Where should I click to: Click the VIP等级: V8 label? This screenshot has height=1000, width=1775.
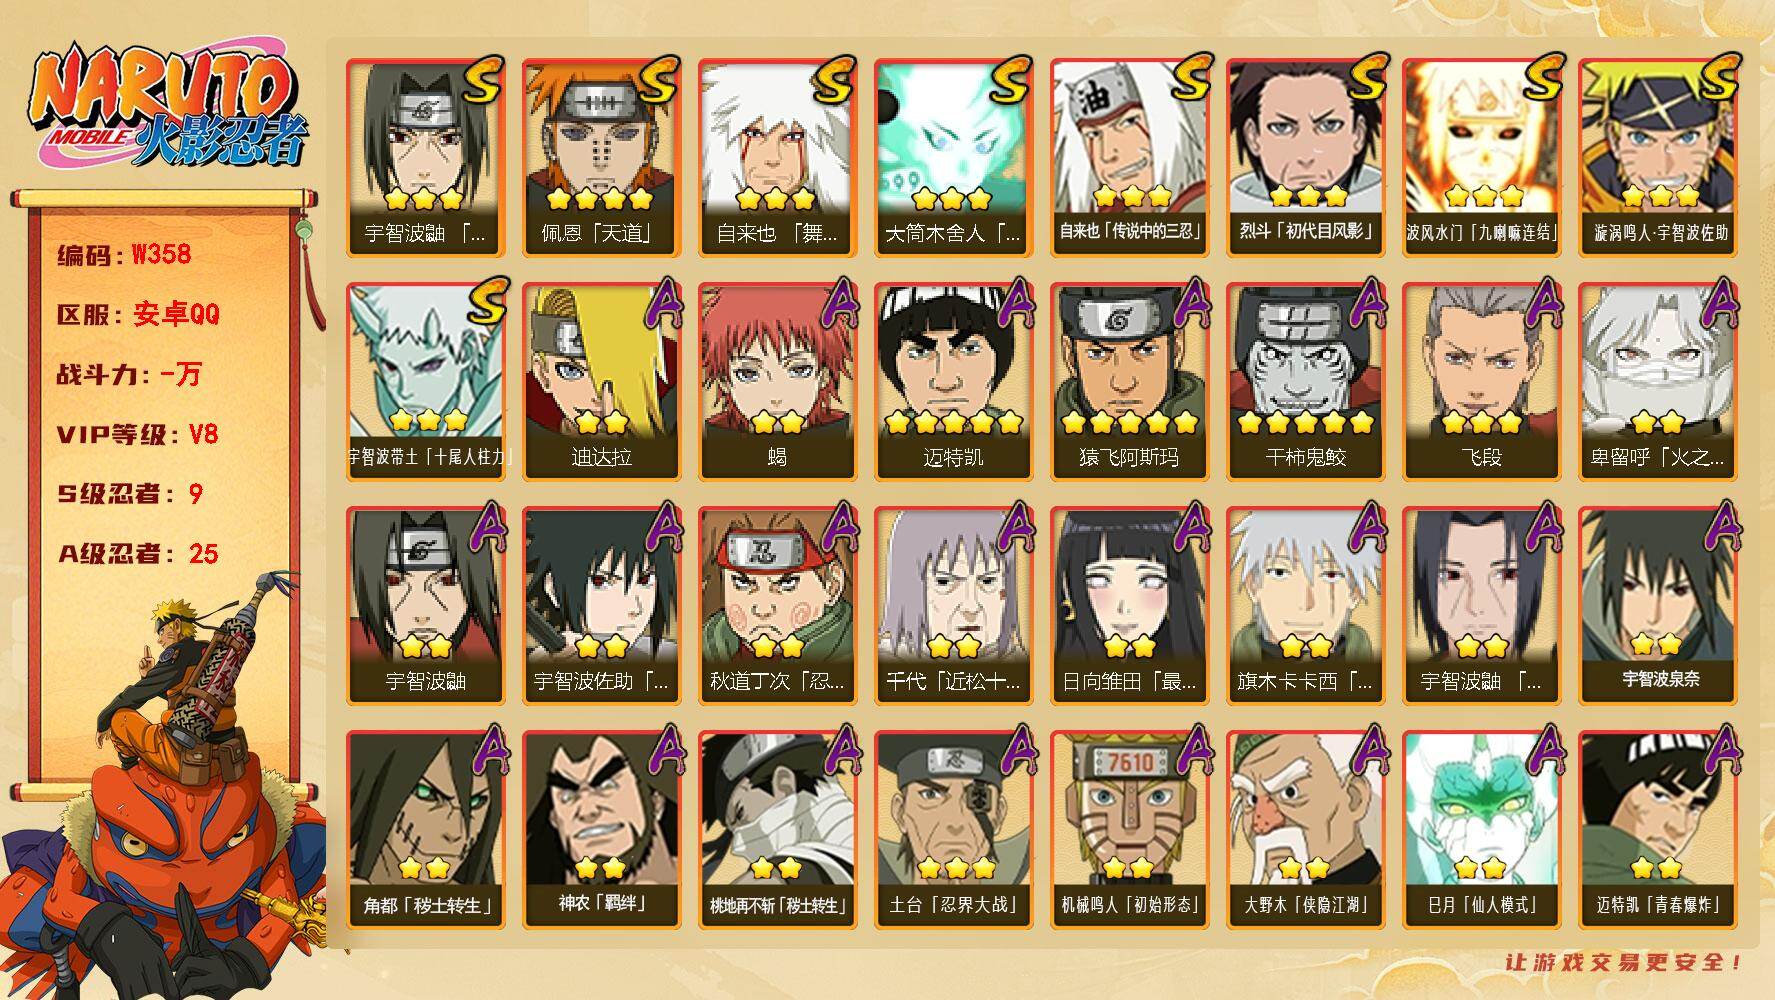pyautogui.click(x=137, y=434)
